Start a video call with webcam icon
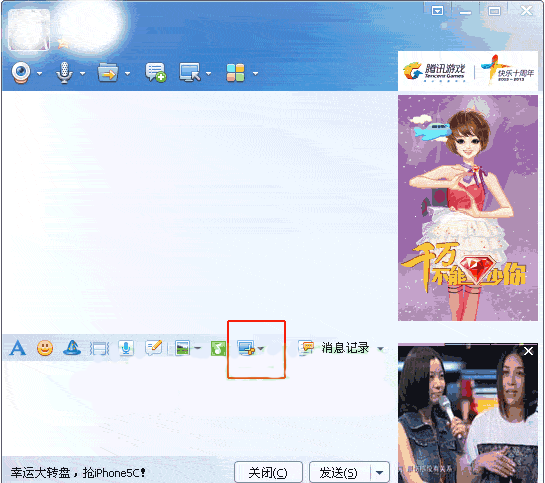 pyautogui.click(x=21, y=73)
